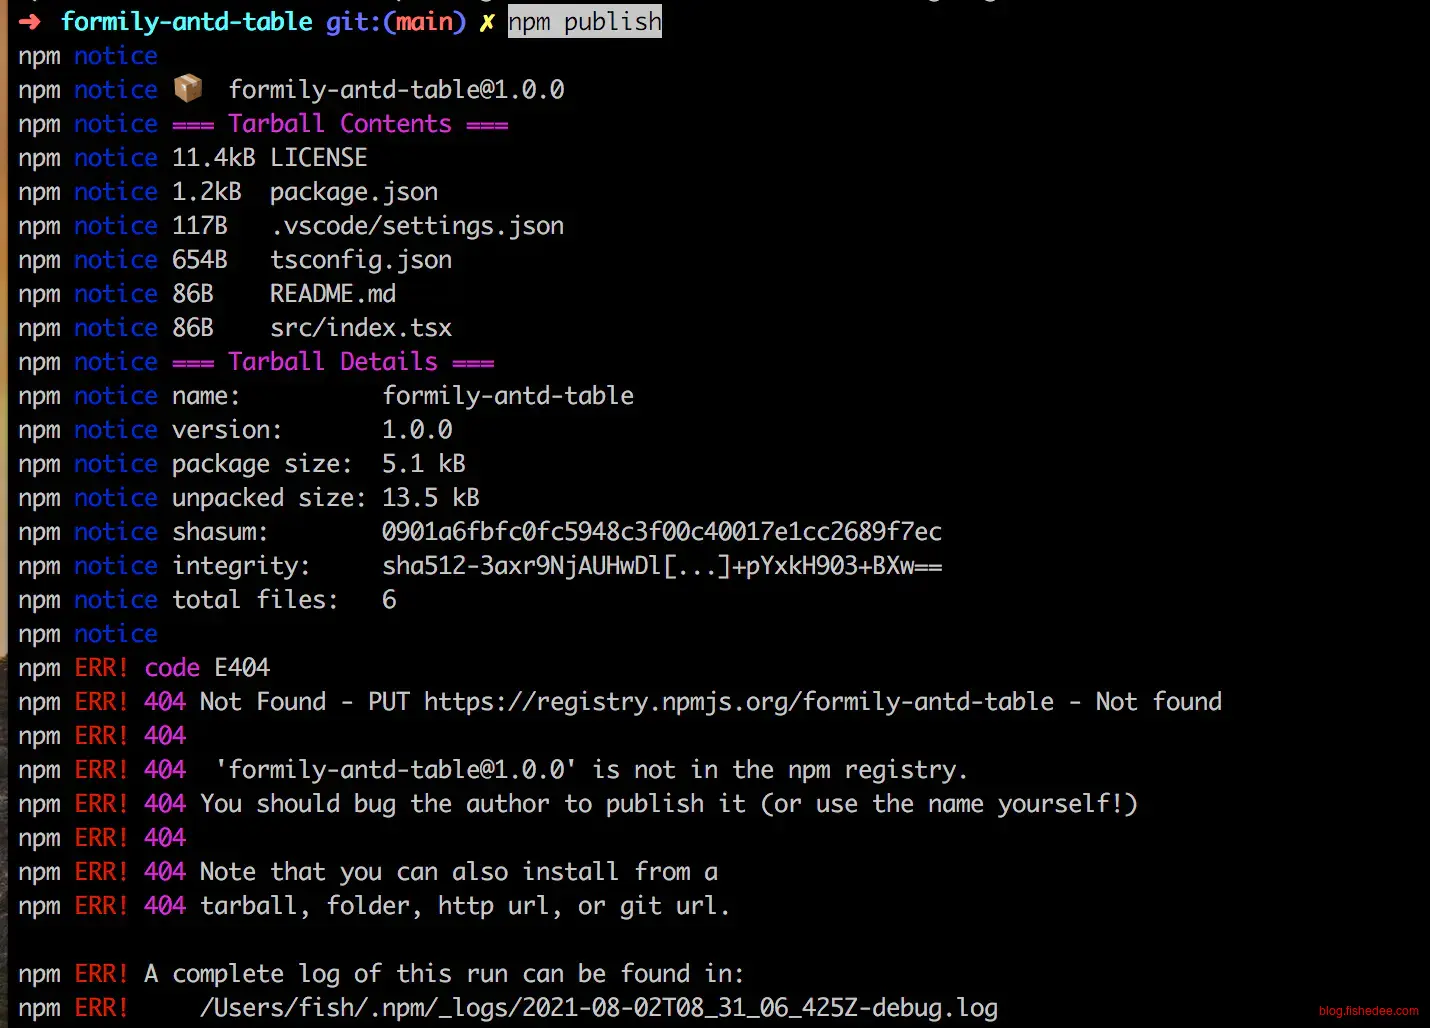Click the formily-antd-table directory in prompt
The width and height of the screenshot is (1430, 1028).
pyautogui.click(x=186, y=21)
